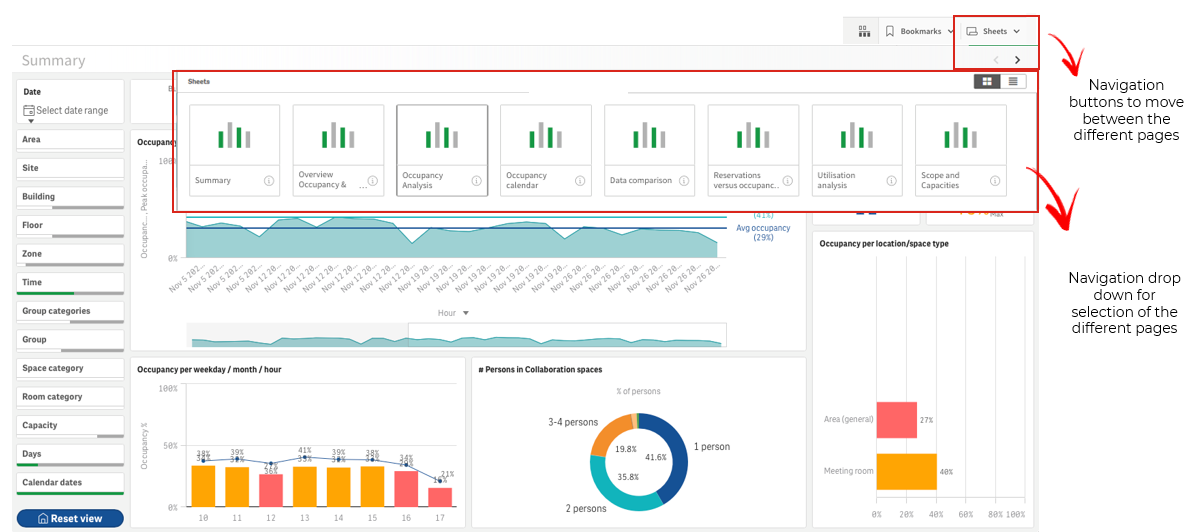Image resolution: width=1195 pixels, height=532 pixels.
Task: Switch sheets panel to list view
Action: (1013, 81)
